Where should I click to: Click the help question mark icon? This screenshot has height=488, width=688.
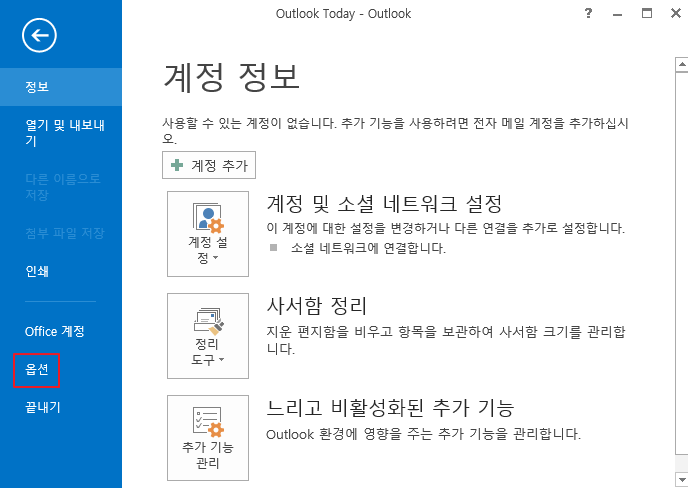(x=588, y=14)
